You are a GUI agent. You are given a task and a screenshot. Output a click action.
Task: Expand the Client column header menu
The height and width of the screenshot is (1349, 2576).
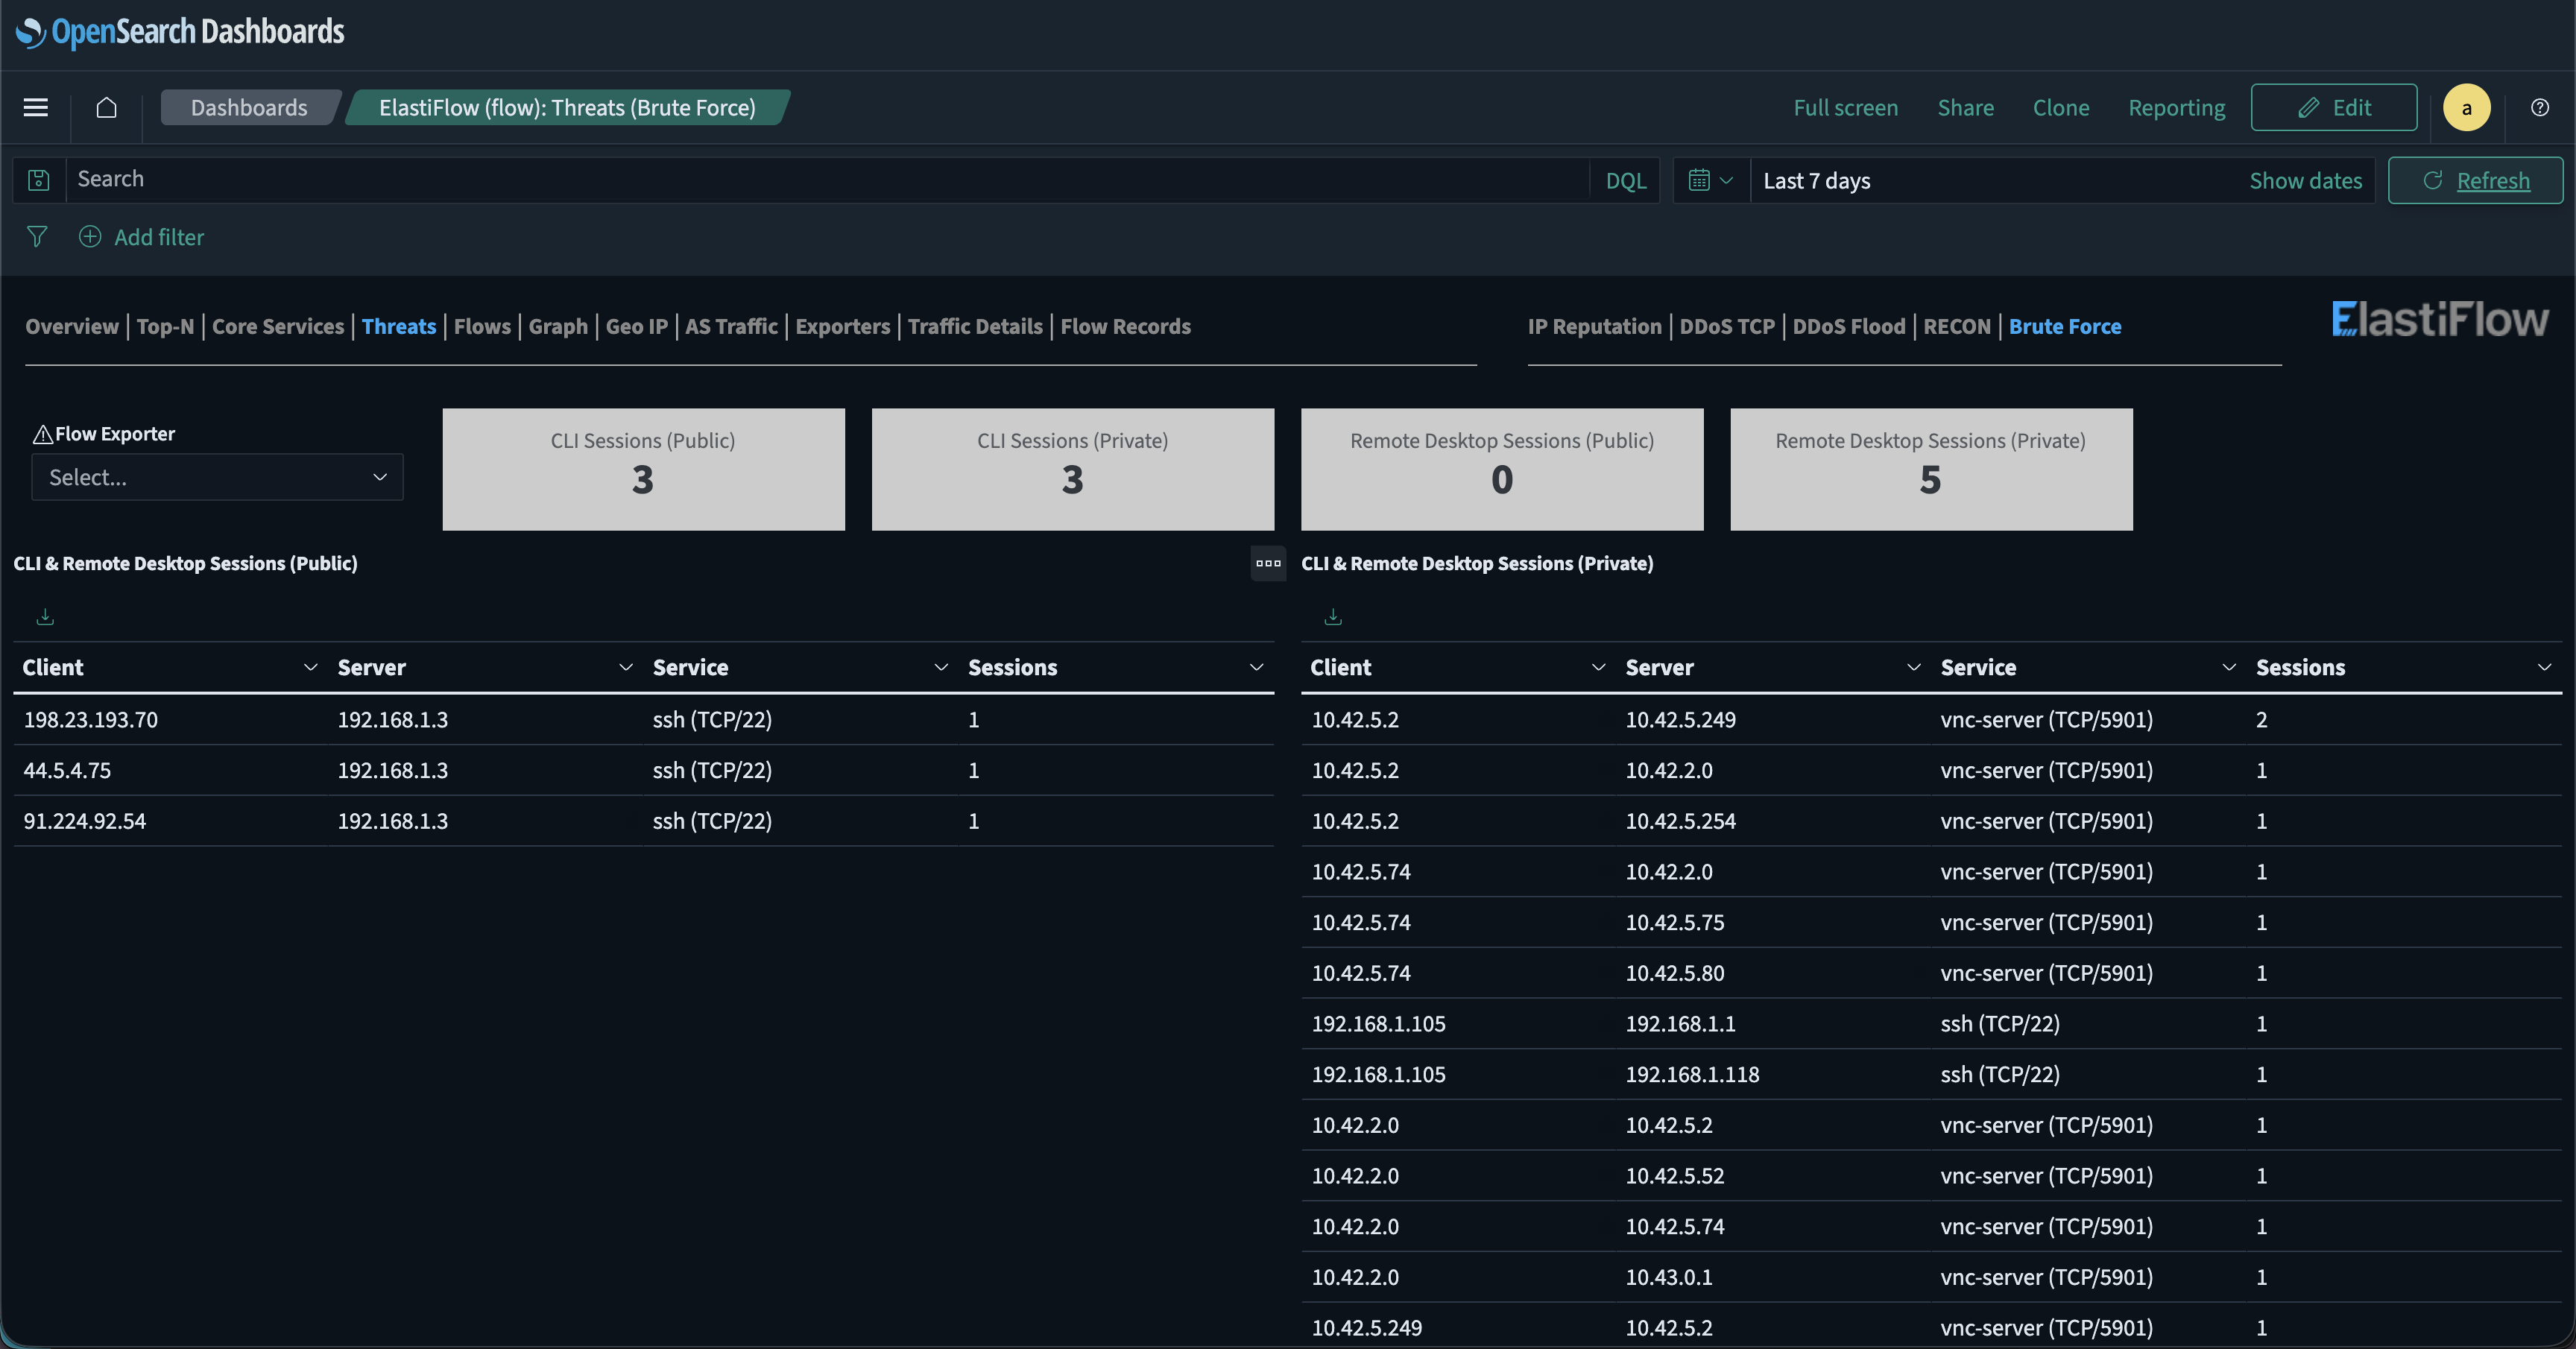(x=309, y=668)
